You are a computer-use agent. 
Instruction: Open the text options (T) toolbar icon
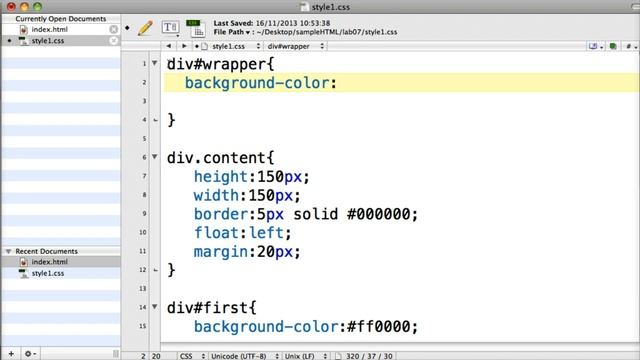coord(170,27)
